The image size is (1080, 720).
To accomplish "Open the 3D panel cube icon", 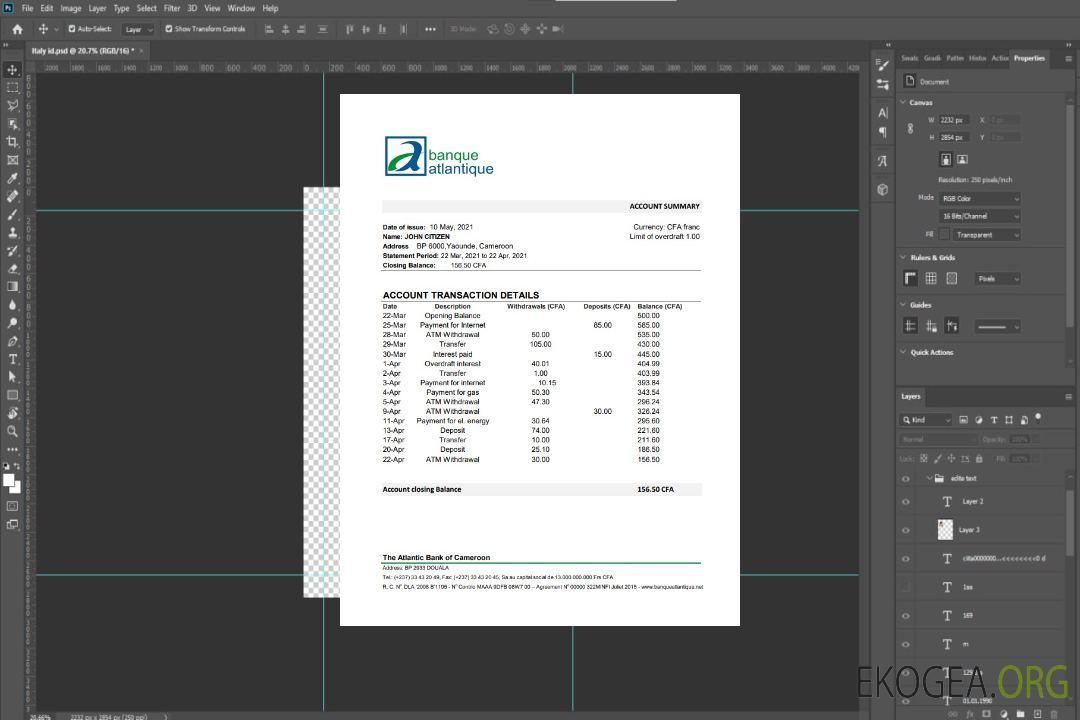I will (x=883, y=189).
